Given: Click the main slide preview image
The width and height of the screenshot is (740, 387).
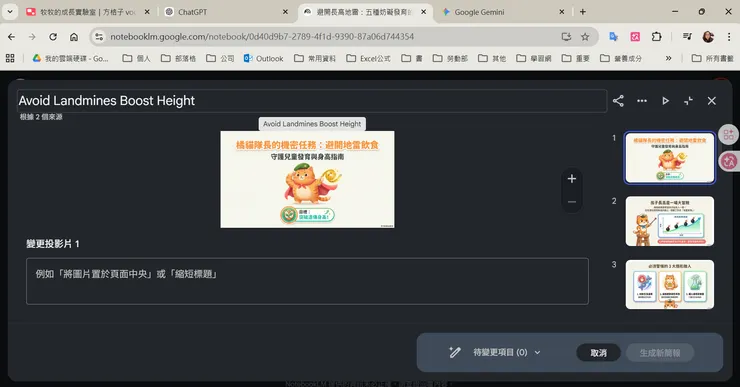Looking at the screenshot, I should coord(307,179).
